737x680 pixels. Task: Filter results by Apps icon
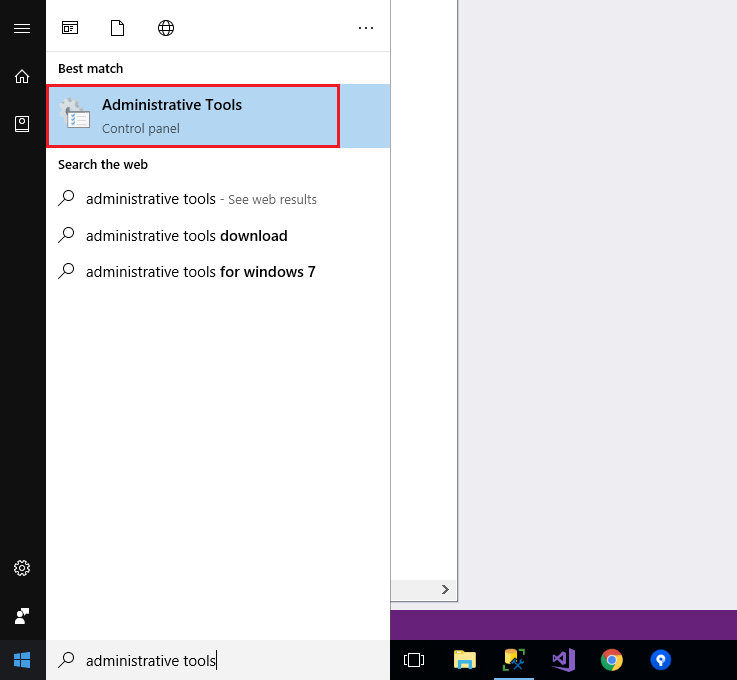coord(70,28)
